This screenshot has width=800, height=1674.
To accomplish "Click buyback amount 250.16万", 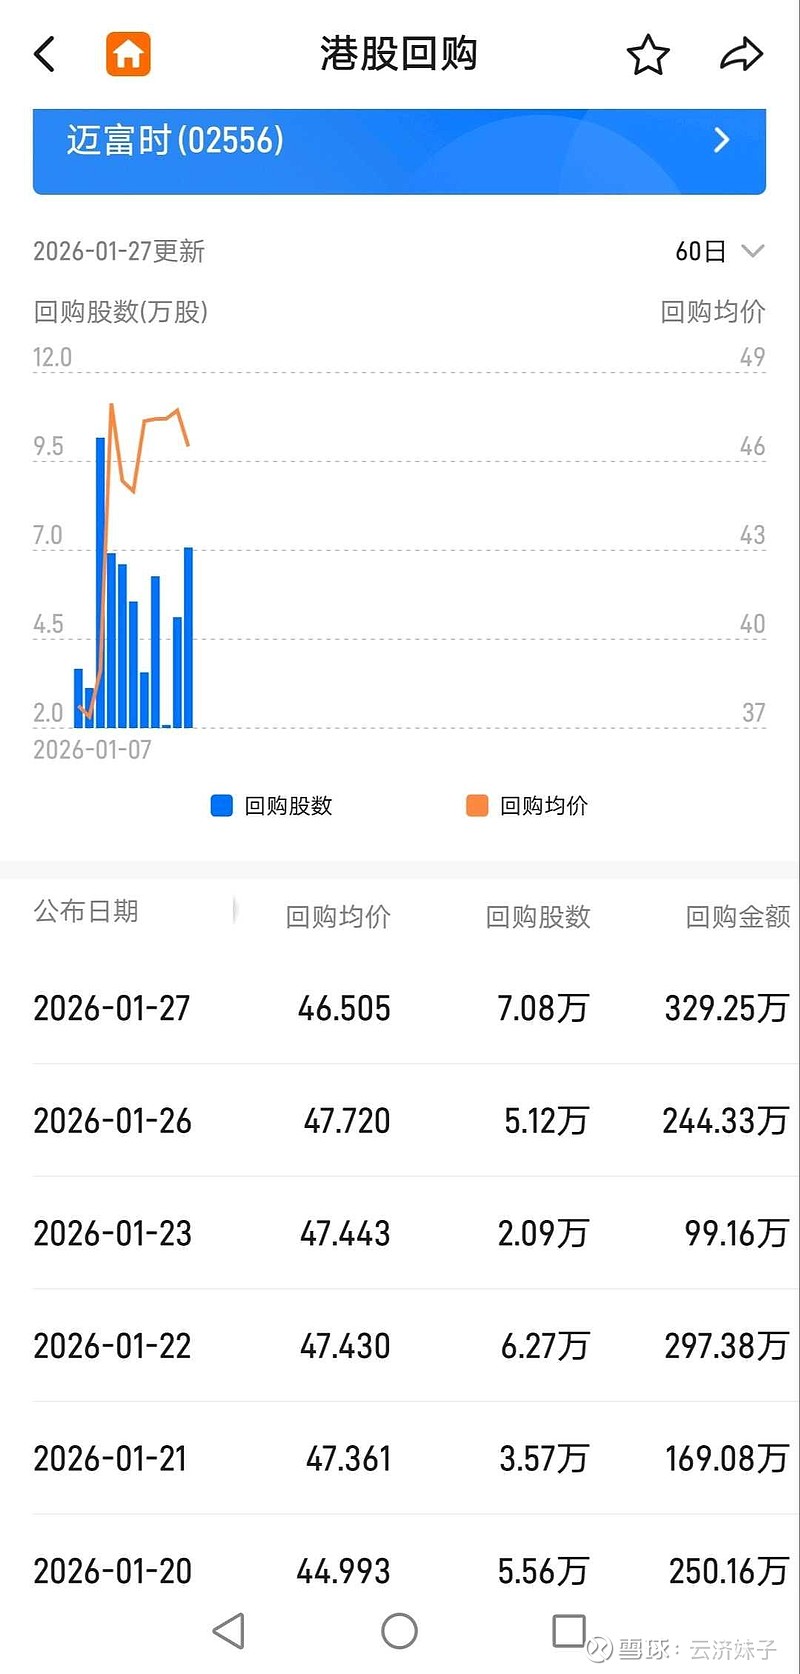I will click(x=729, y=1571).
